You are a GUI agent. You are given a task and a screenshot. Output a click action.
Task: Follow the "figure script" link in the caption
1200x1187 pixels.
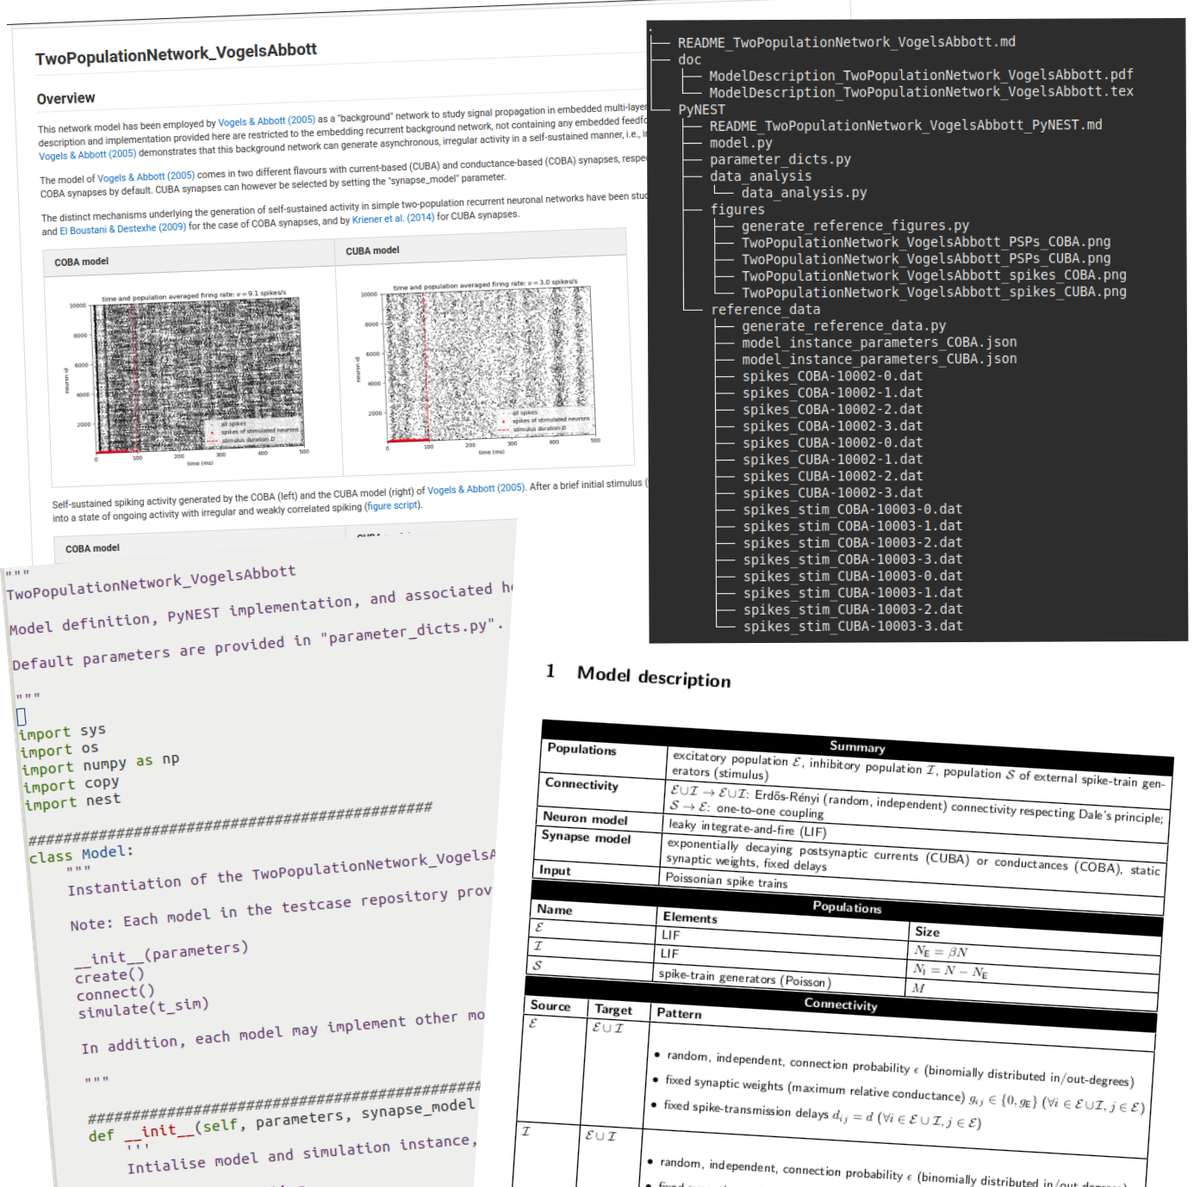tap(392, 505)
